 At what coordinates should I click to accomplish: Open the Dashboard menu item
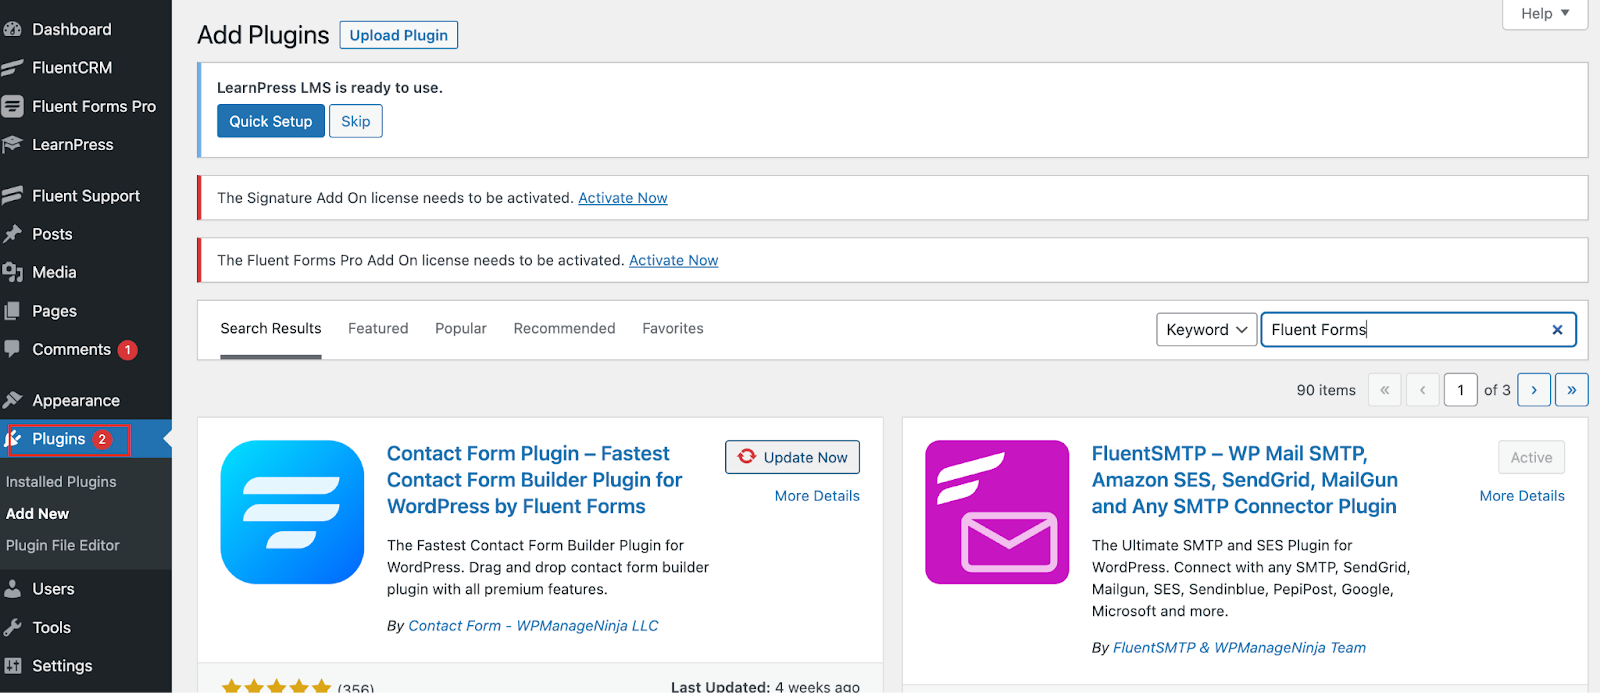(x=72, y=30)
